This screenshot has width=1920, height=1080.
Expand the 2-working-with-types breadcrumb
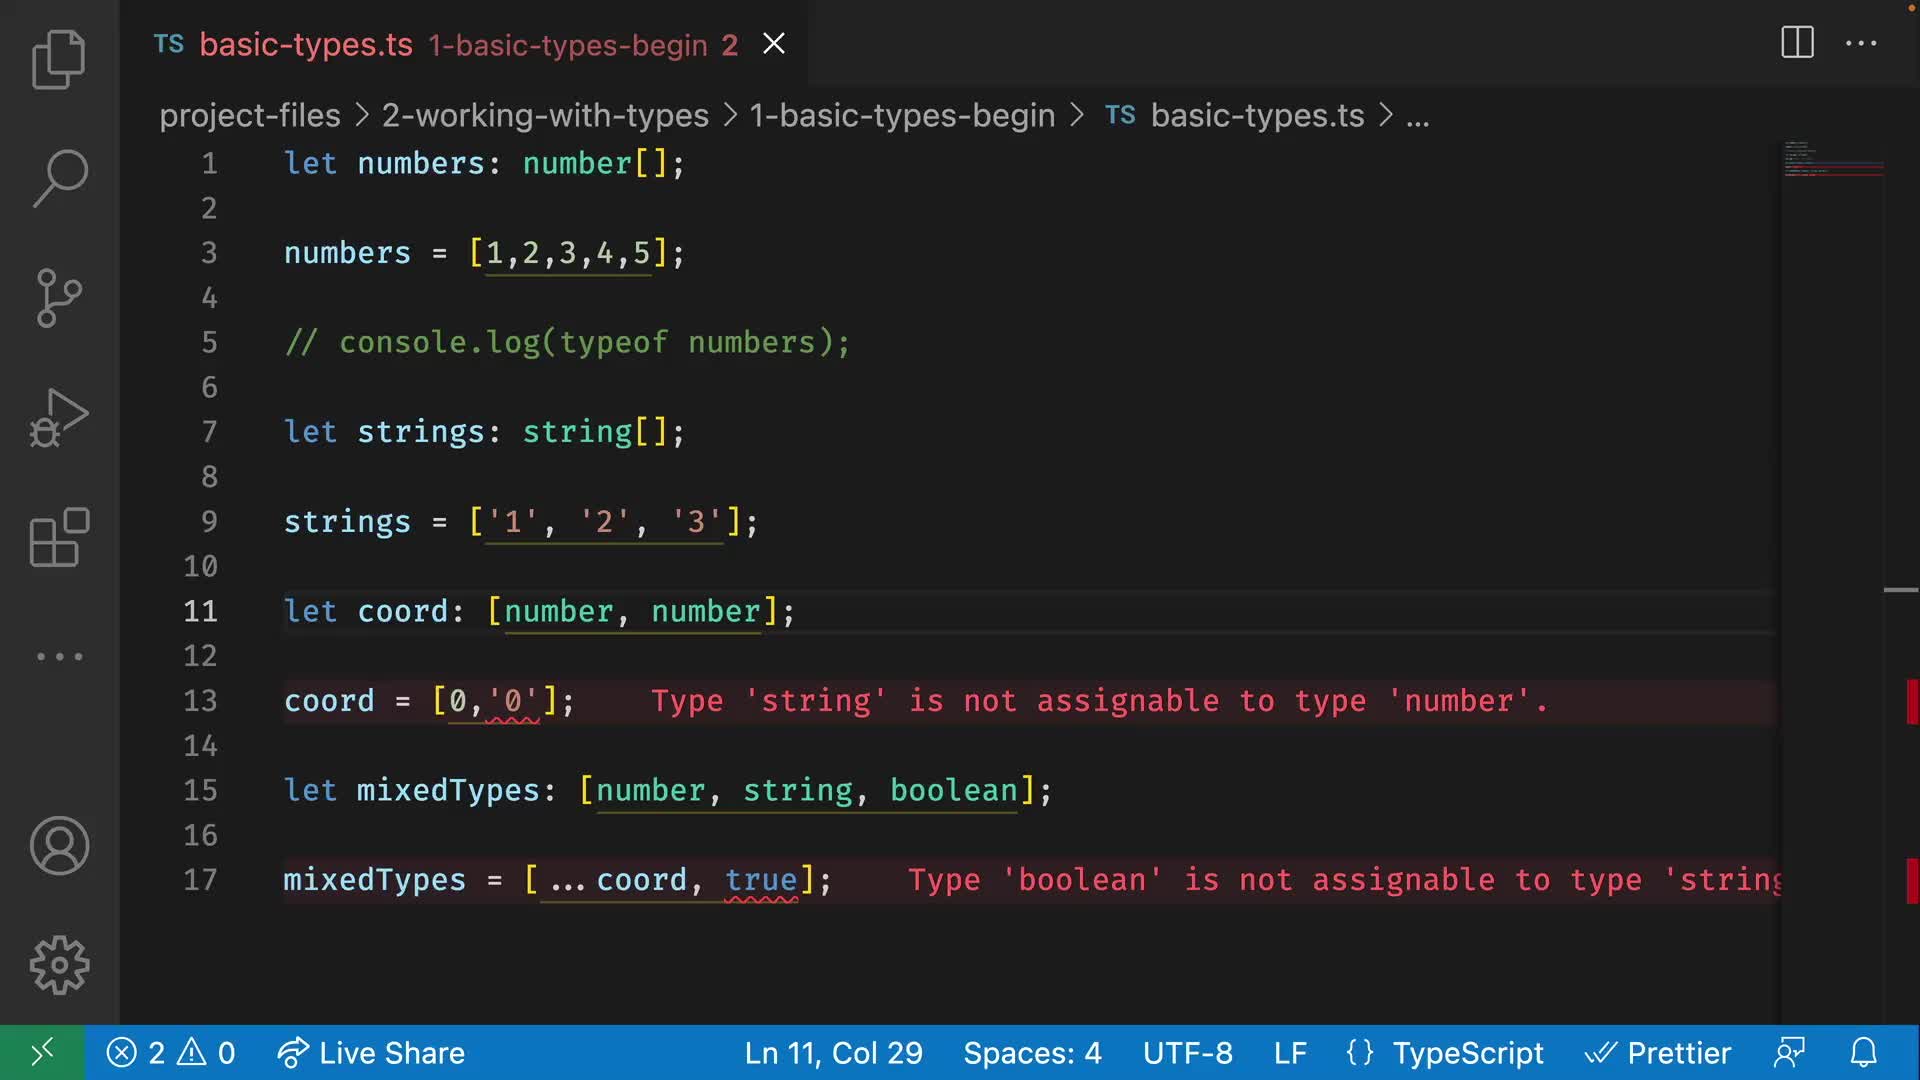click(x=544, y=115)
